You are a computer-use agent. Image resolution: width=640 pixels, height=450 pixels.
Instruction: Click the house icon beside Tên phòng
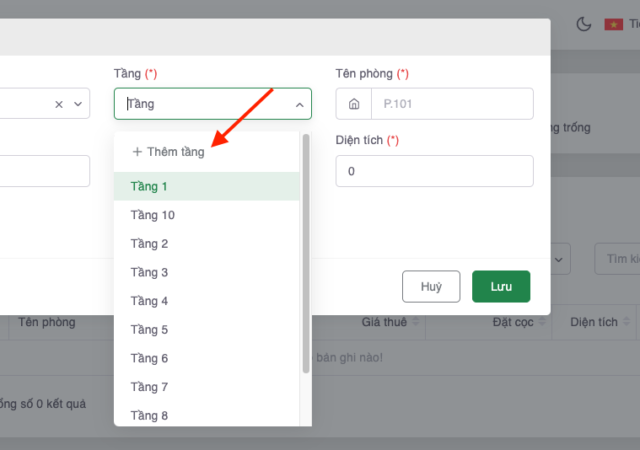(353, 104)
